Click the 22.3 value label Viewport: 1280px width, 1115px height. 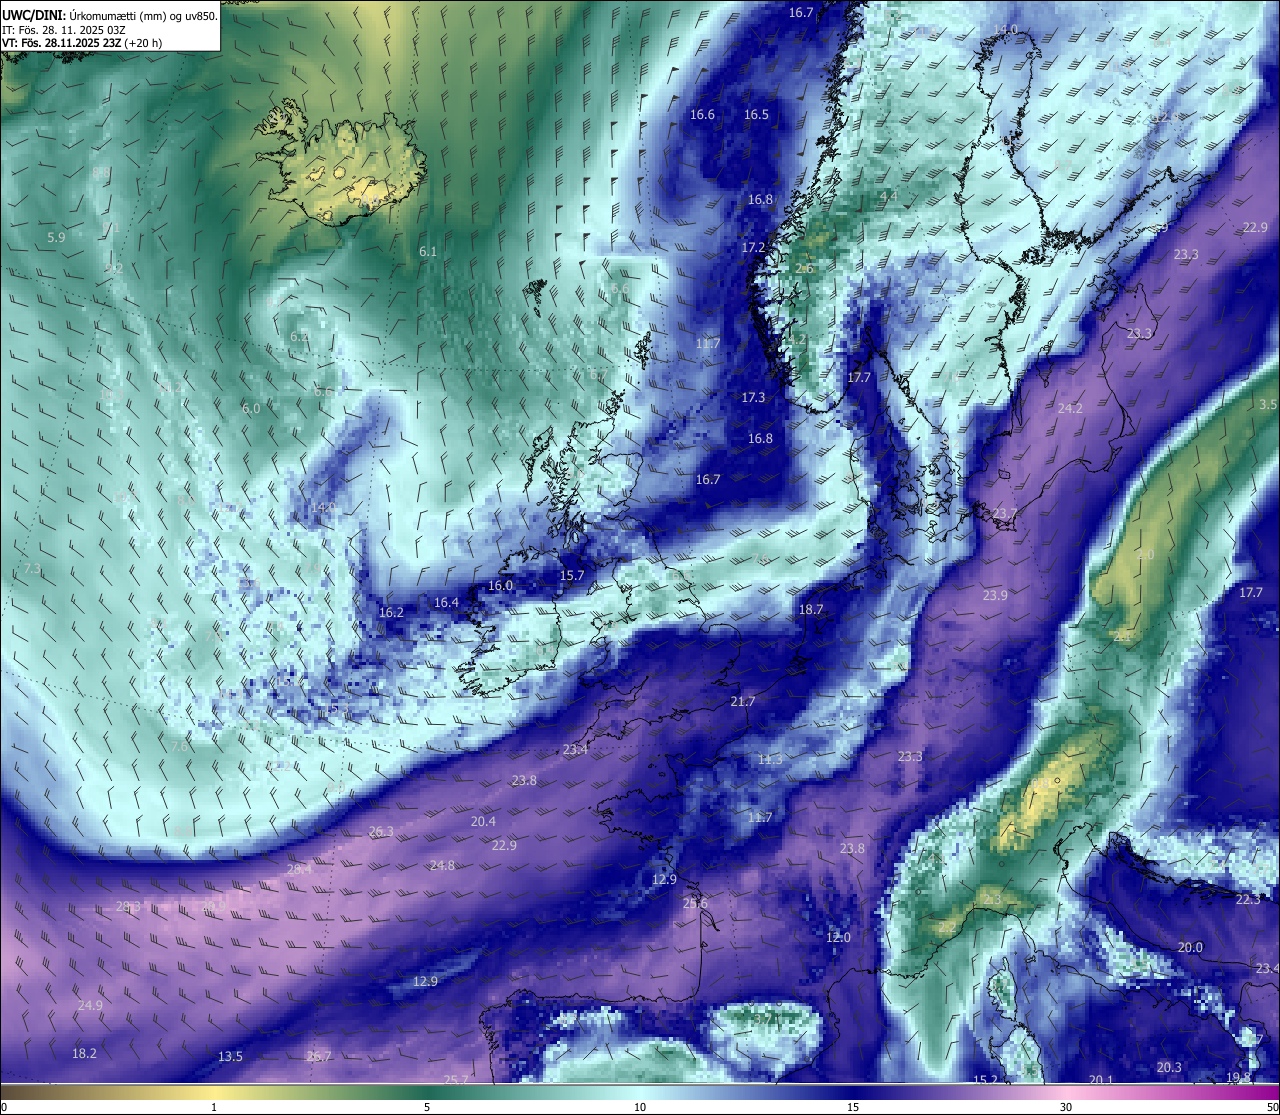click(1248, 899)
